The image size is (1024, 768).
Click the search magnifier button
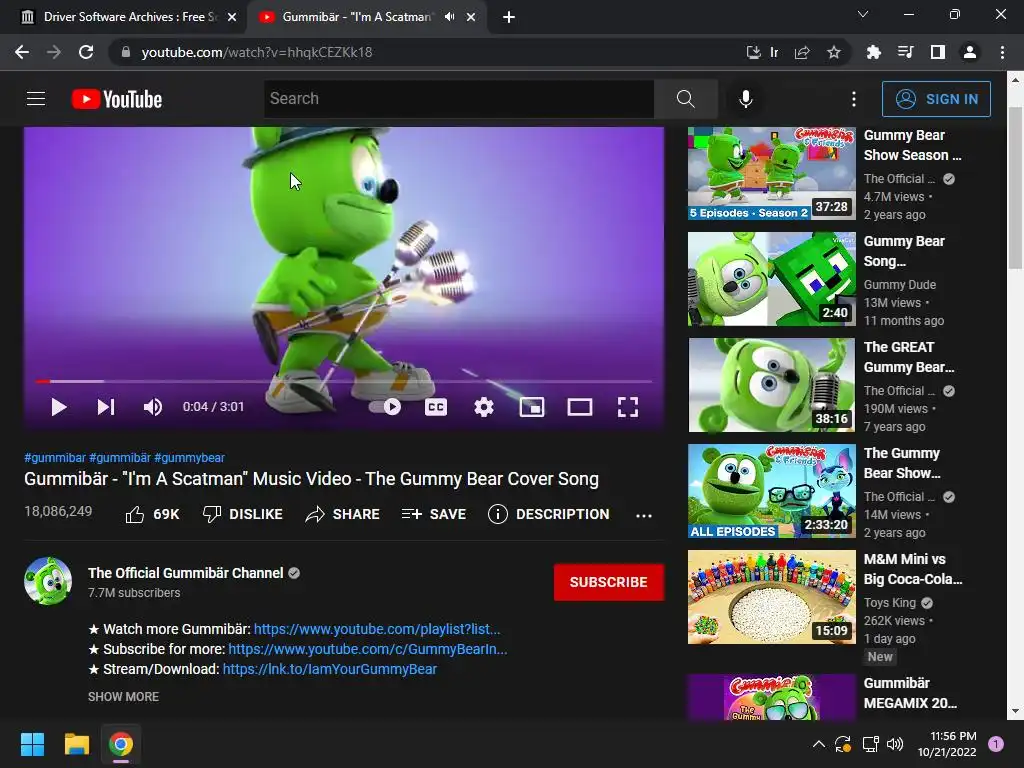coord(686,99)
